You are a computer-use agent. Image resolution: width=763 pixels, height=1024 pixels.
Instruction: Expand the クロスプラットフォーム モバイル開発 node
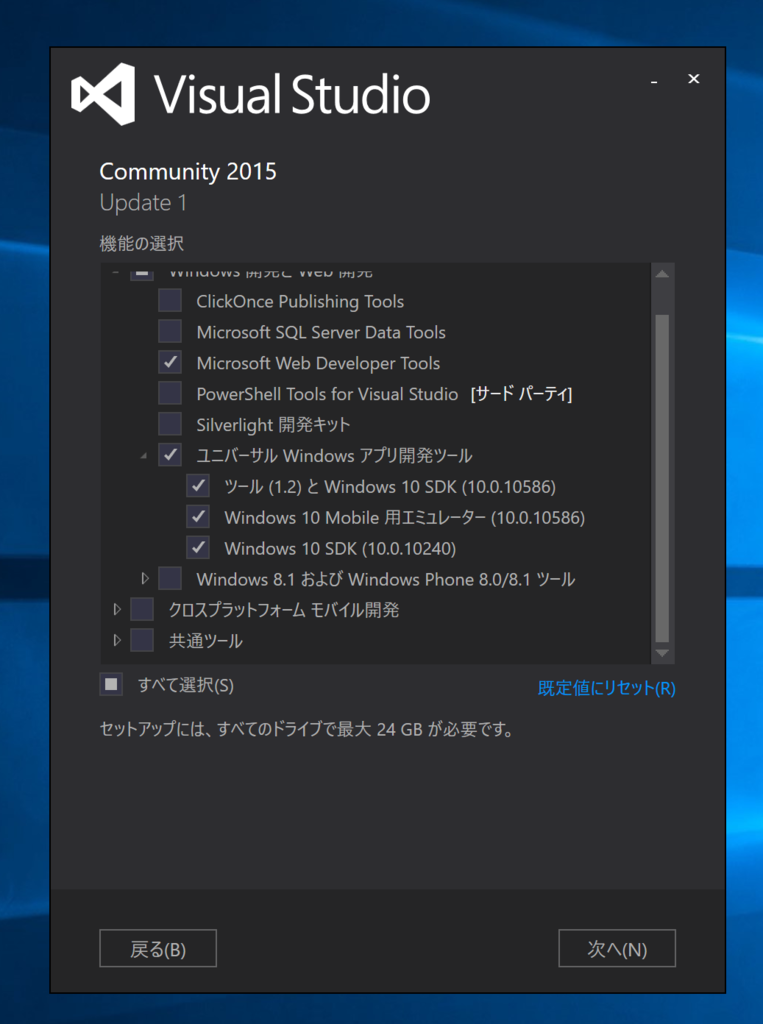(x=117, y=610)
